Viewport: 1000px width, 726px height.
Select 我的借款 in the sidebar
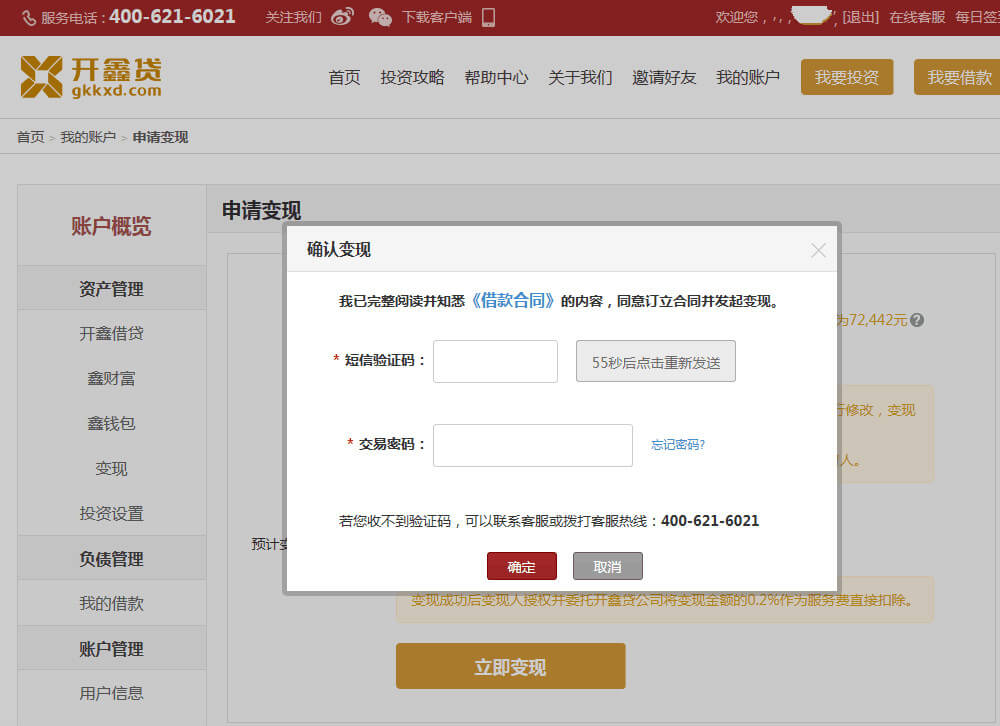pos(111,603)
